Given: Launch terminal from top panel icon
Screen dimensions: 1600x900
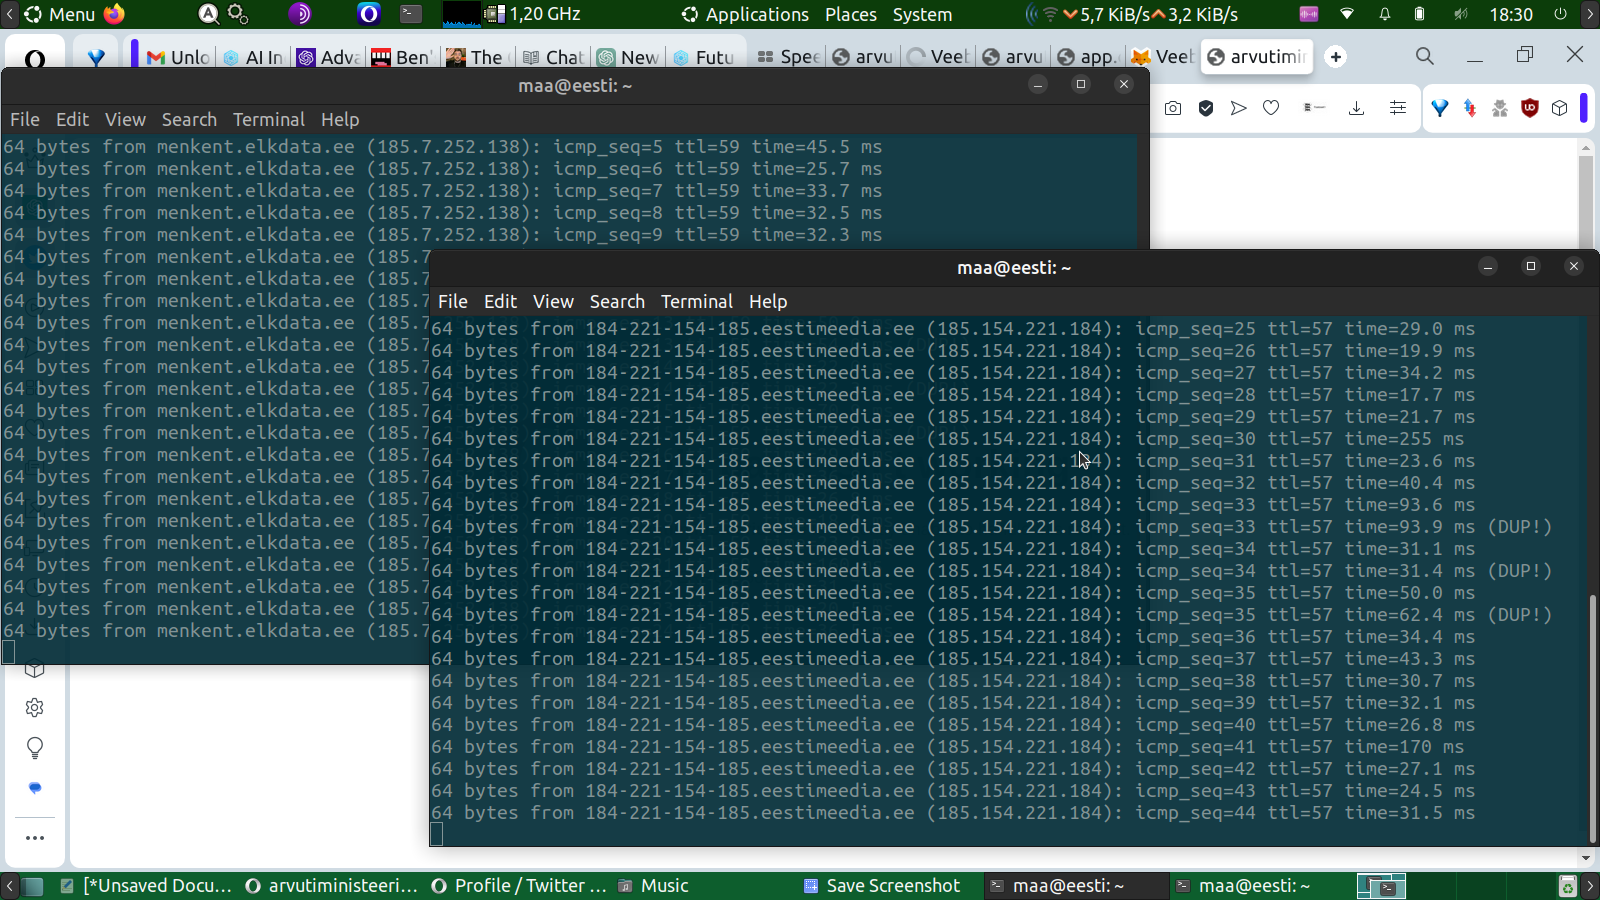Looking at the screenshot, I should tap(411, 14).
